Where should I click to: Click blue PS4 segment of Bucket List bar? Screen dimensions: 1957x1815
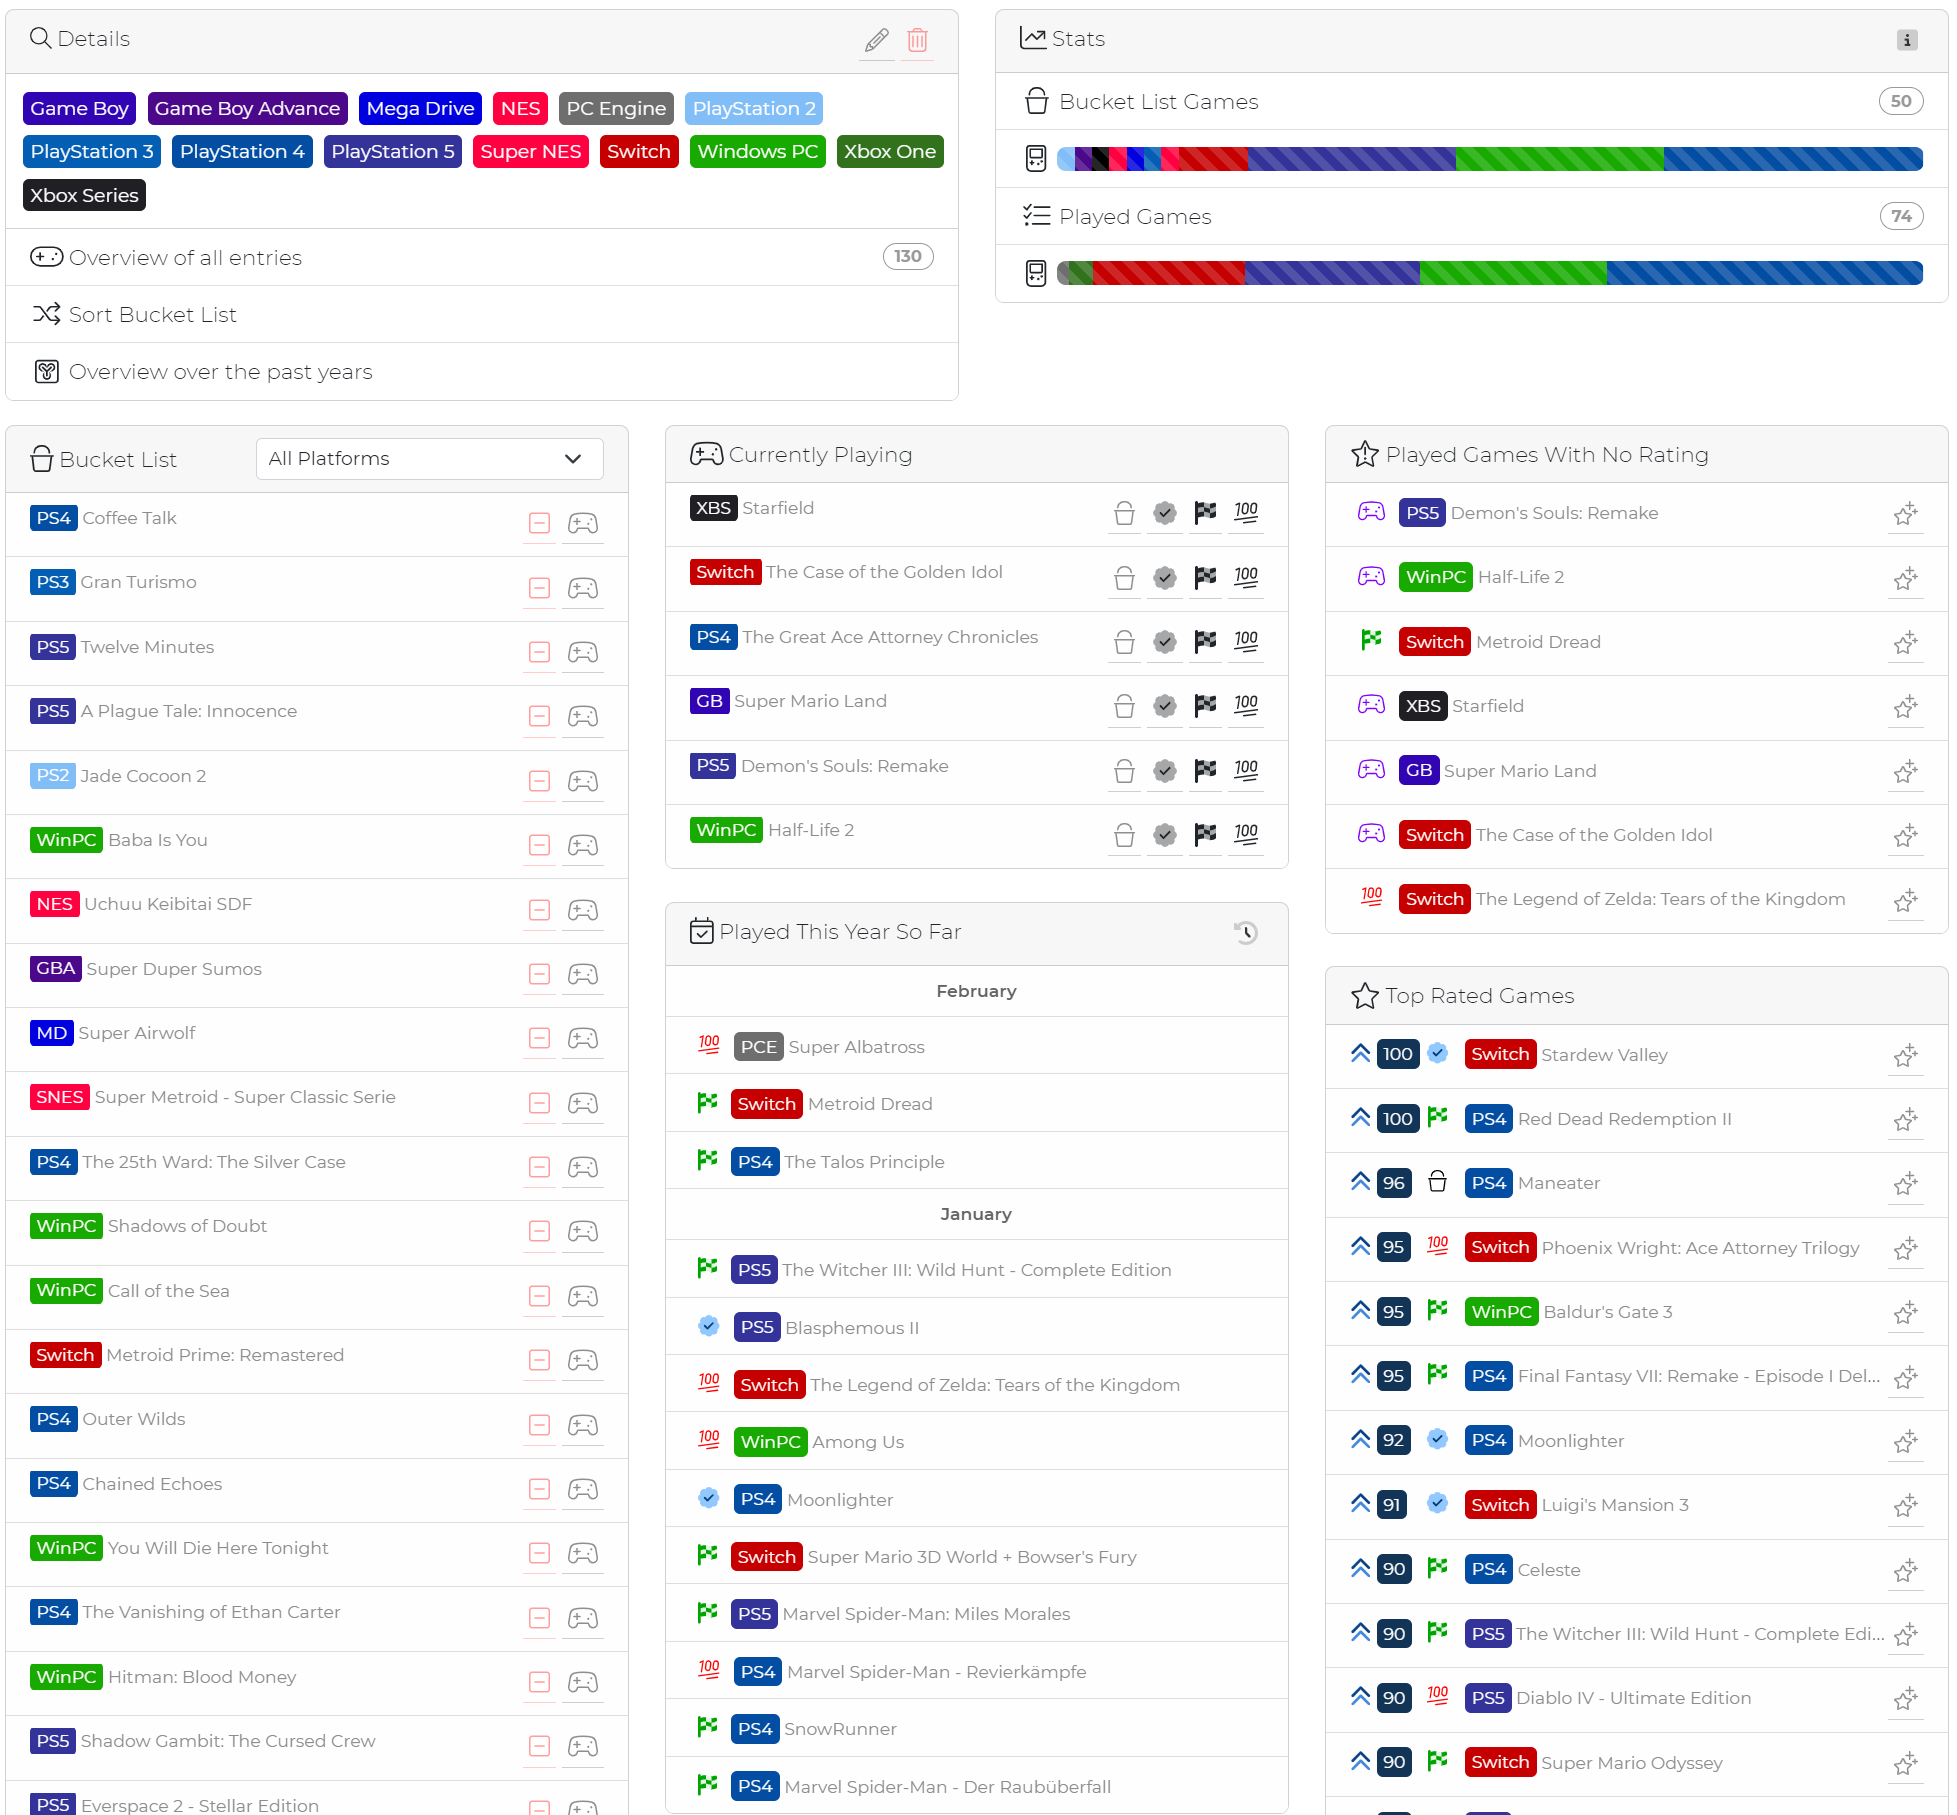click(x=1793, y=158)
